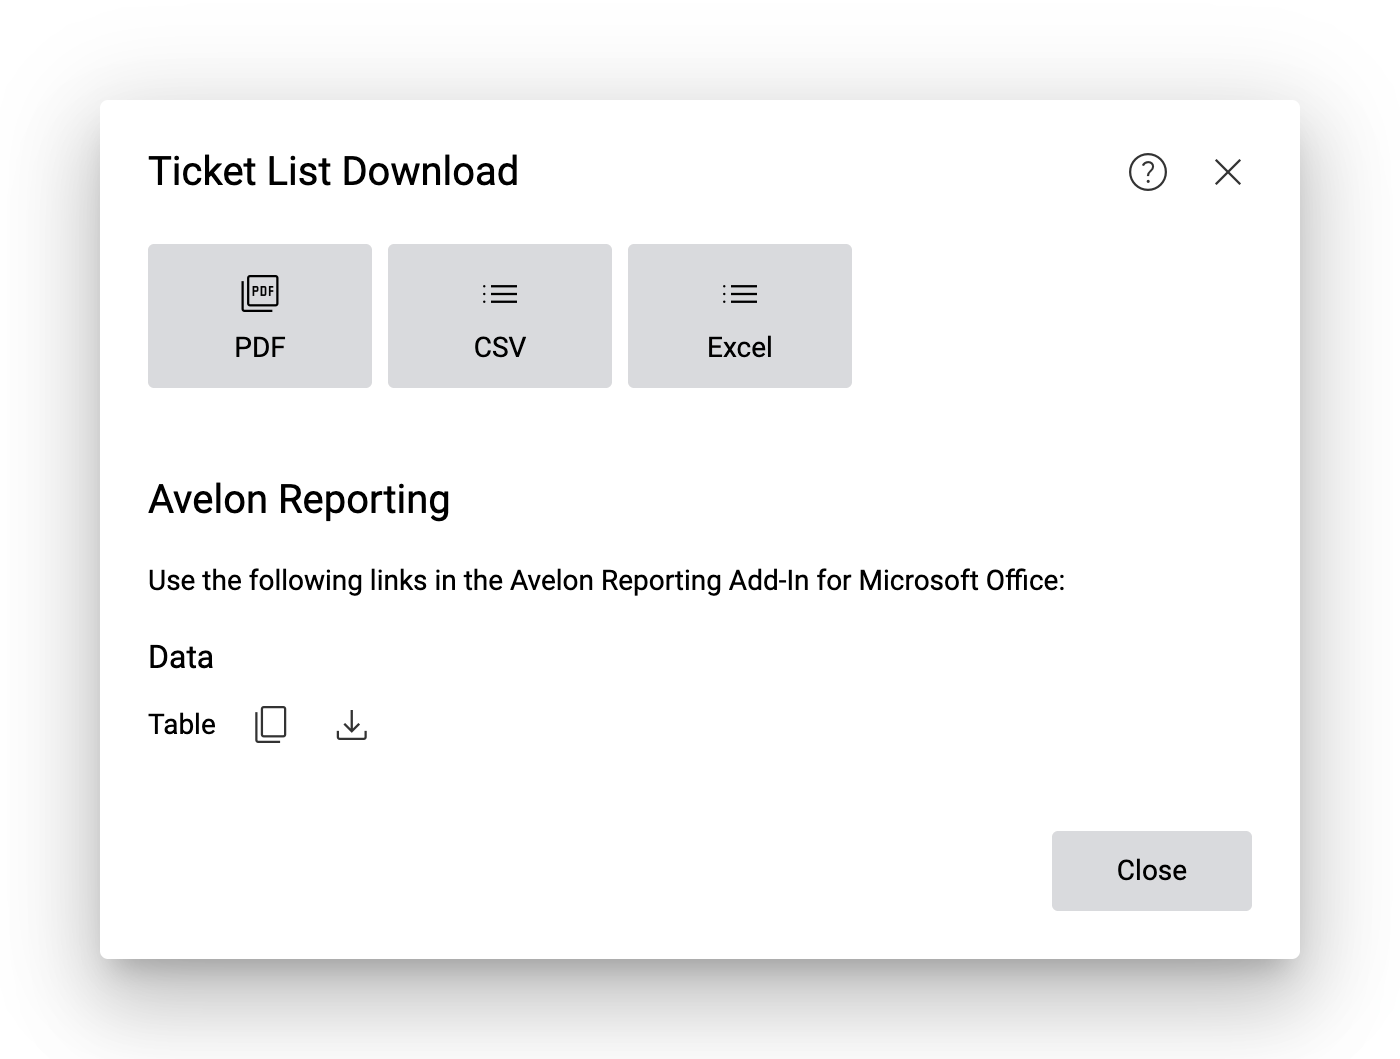Click empty space right of Excel button

(x=1050, y=316)
